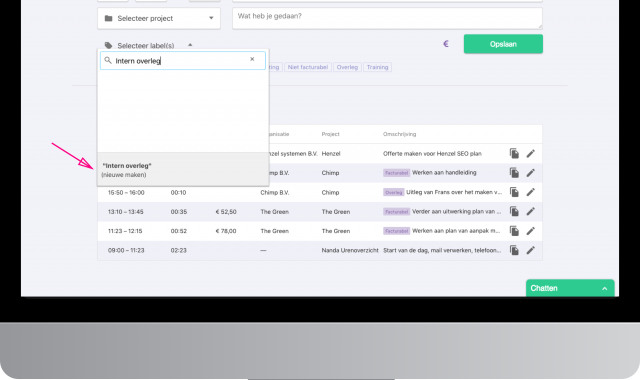Click the Overleg tag on Uitleg van Frans
Image resolution: width=640 pixels, height=380 pixels.
(393, 192)
